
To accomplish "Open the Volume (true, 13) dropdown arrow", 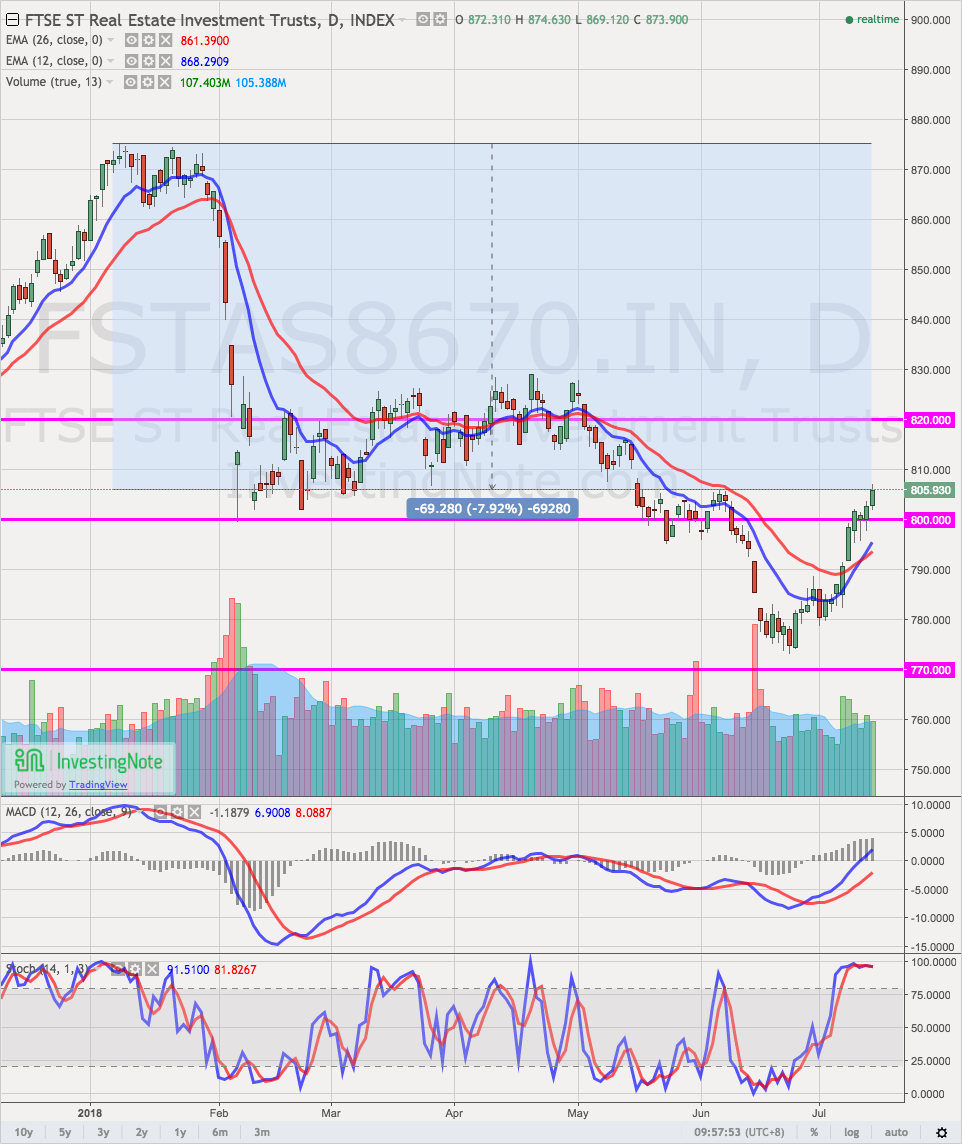I will point(110,82).
